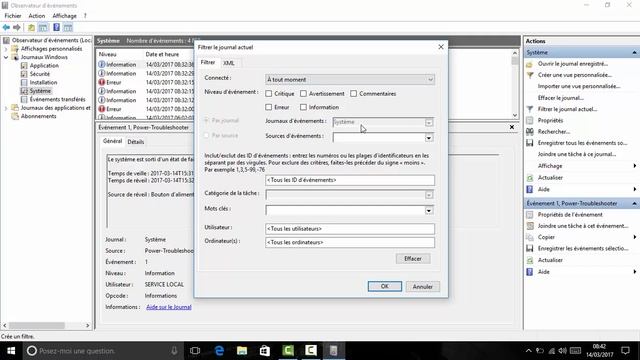Click the Annuler button
This screenshot has width=640, height=360.
point(422,287)
